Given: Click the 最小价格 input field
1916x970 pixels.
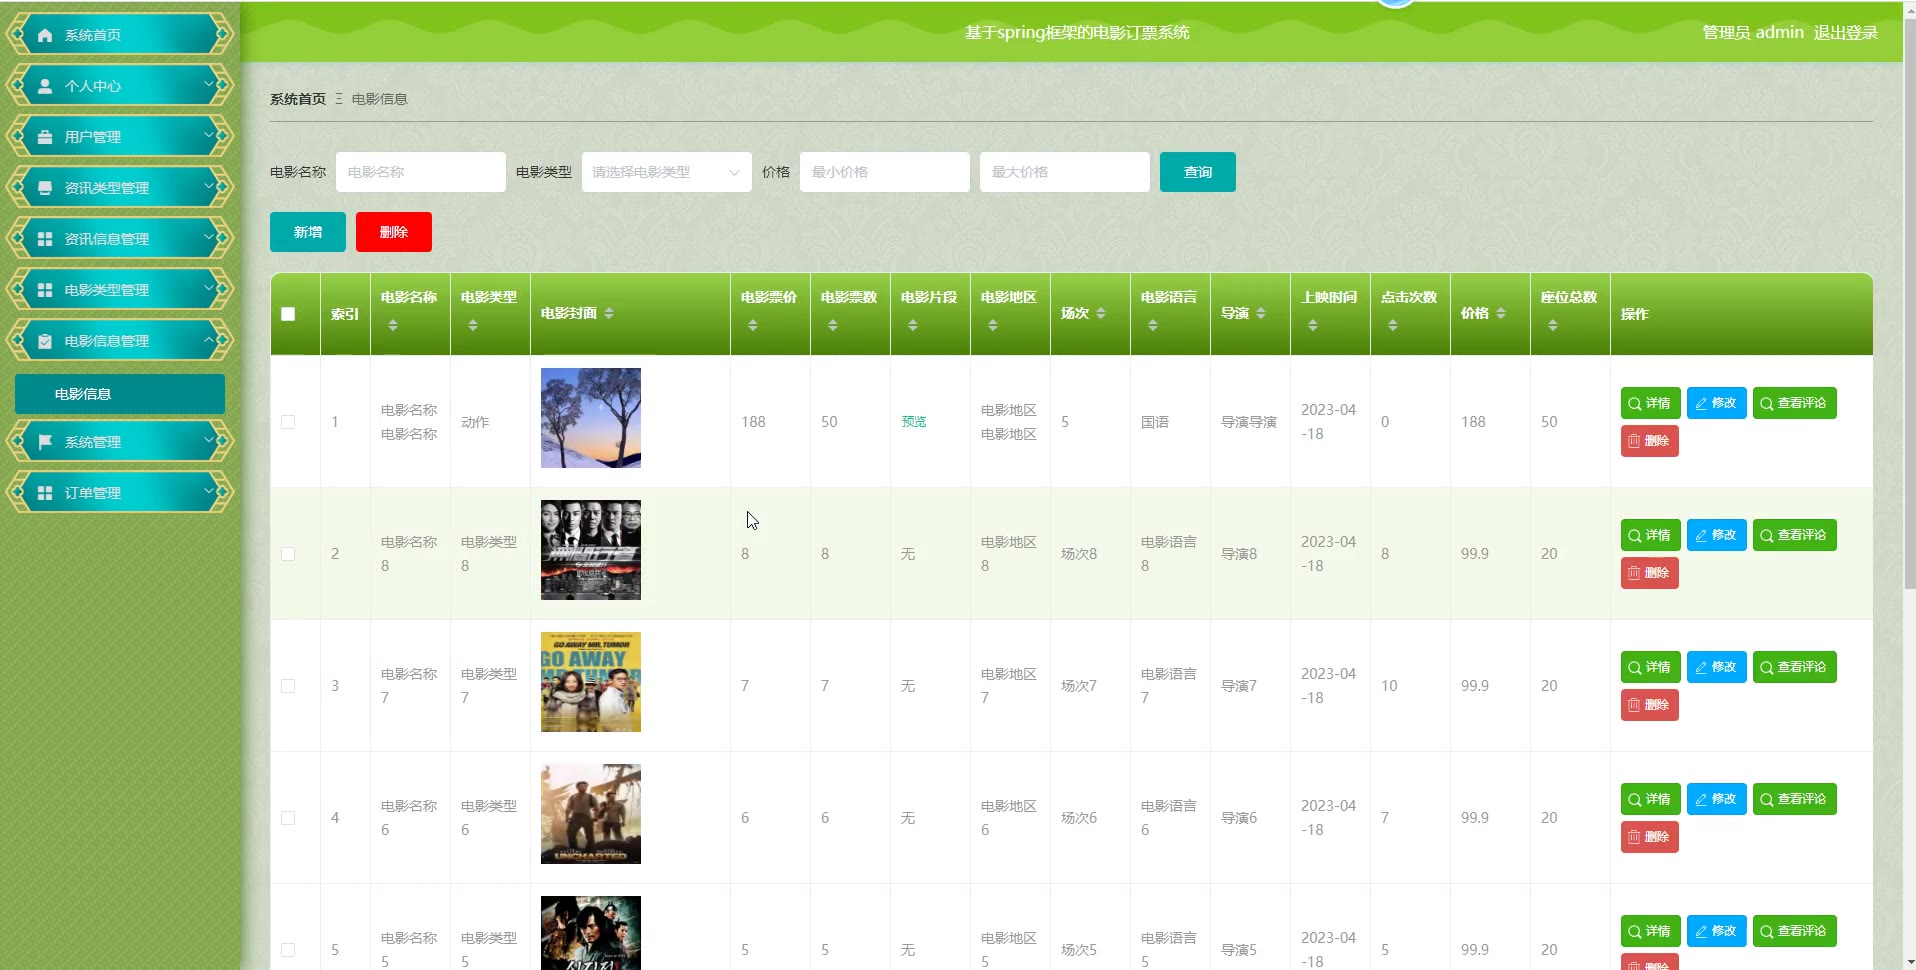Looking at the screenshot, I should point(885,172).
